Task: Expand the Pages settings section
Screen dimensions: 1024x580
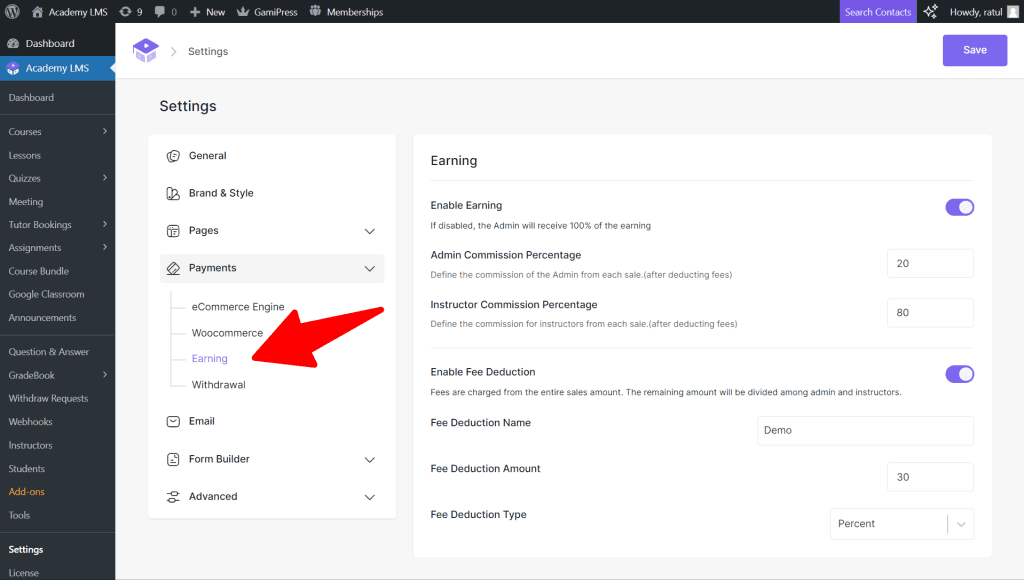Action: 369,231
